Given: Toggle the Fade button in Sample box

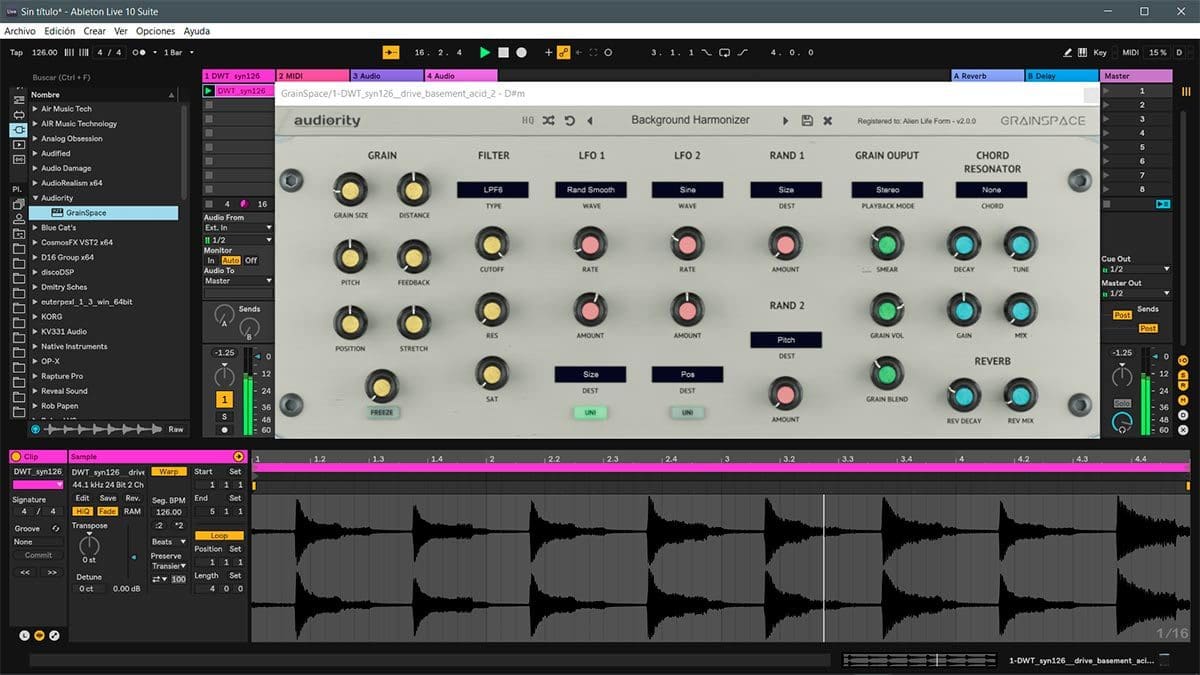Looking at the screenshot, I should (107, 511).
